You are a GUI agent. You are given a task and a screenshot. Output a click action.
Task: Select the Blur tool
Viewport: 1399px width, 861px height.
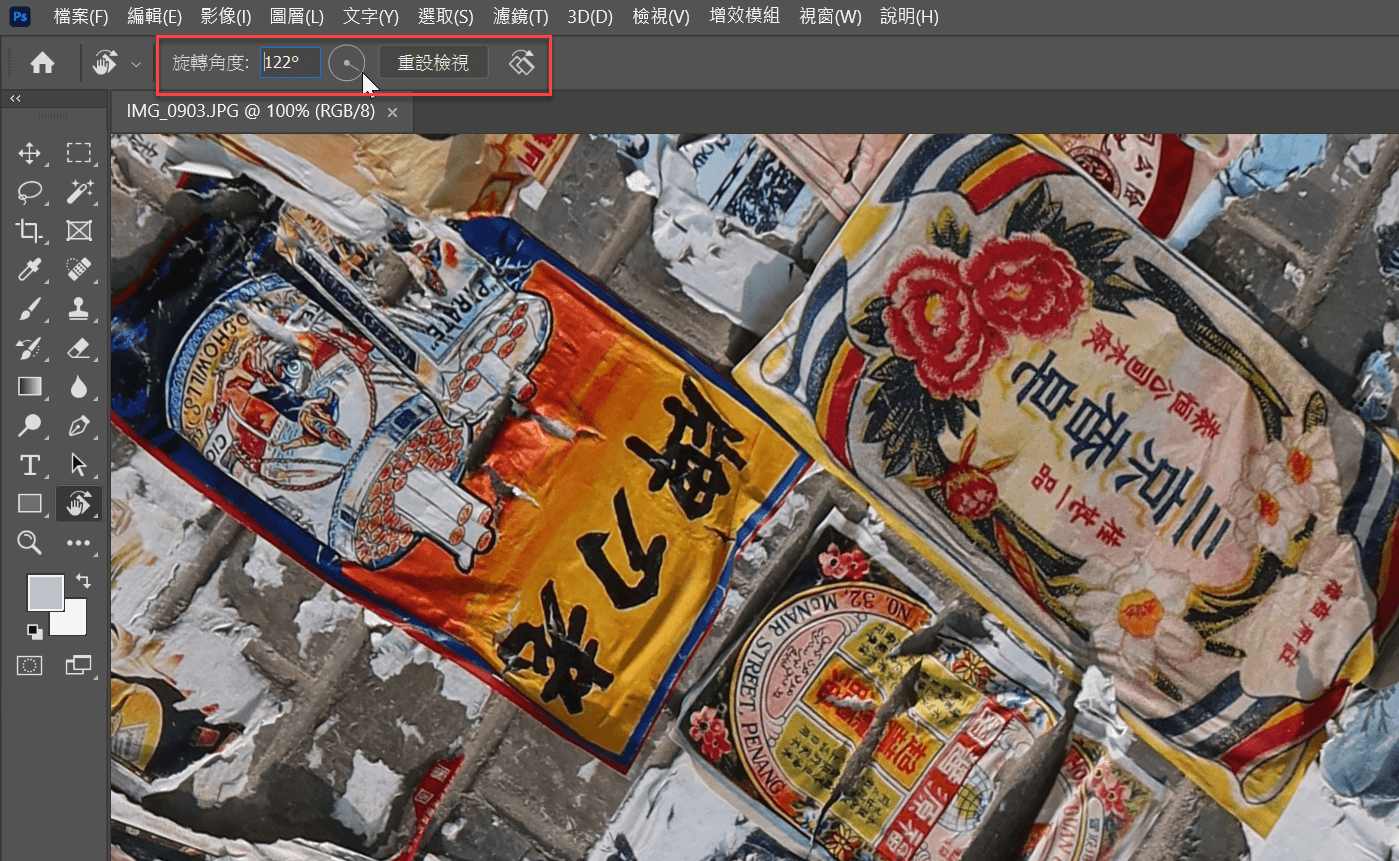pyautogui.click(x=79, y=387)
